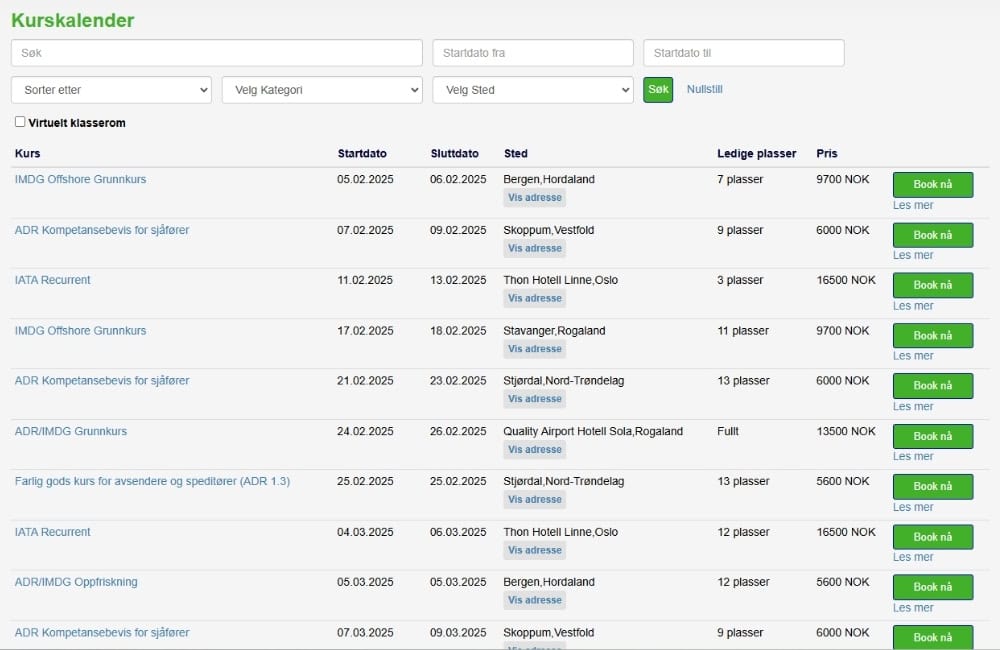Book the IATA Recurrent course starting 11.02.2025
The image size is (1000, 650).
pyautogui.click(x=932, y=285)
